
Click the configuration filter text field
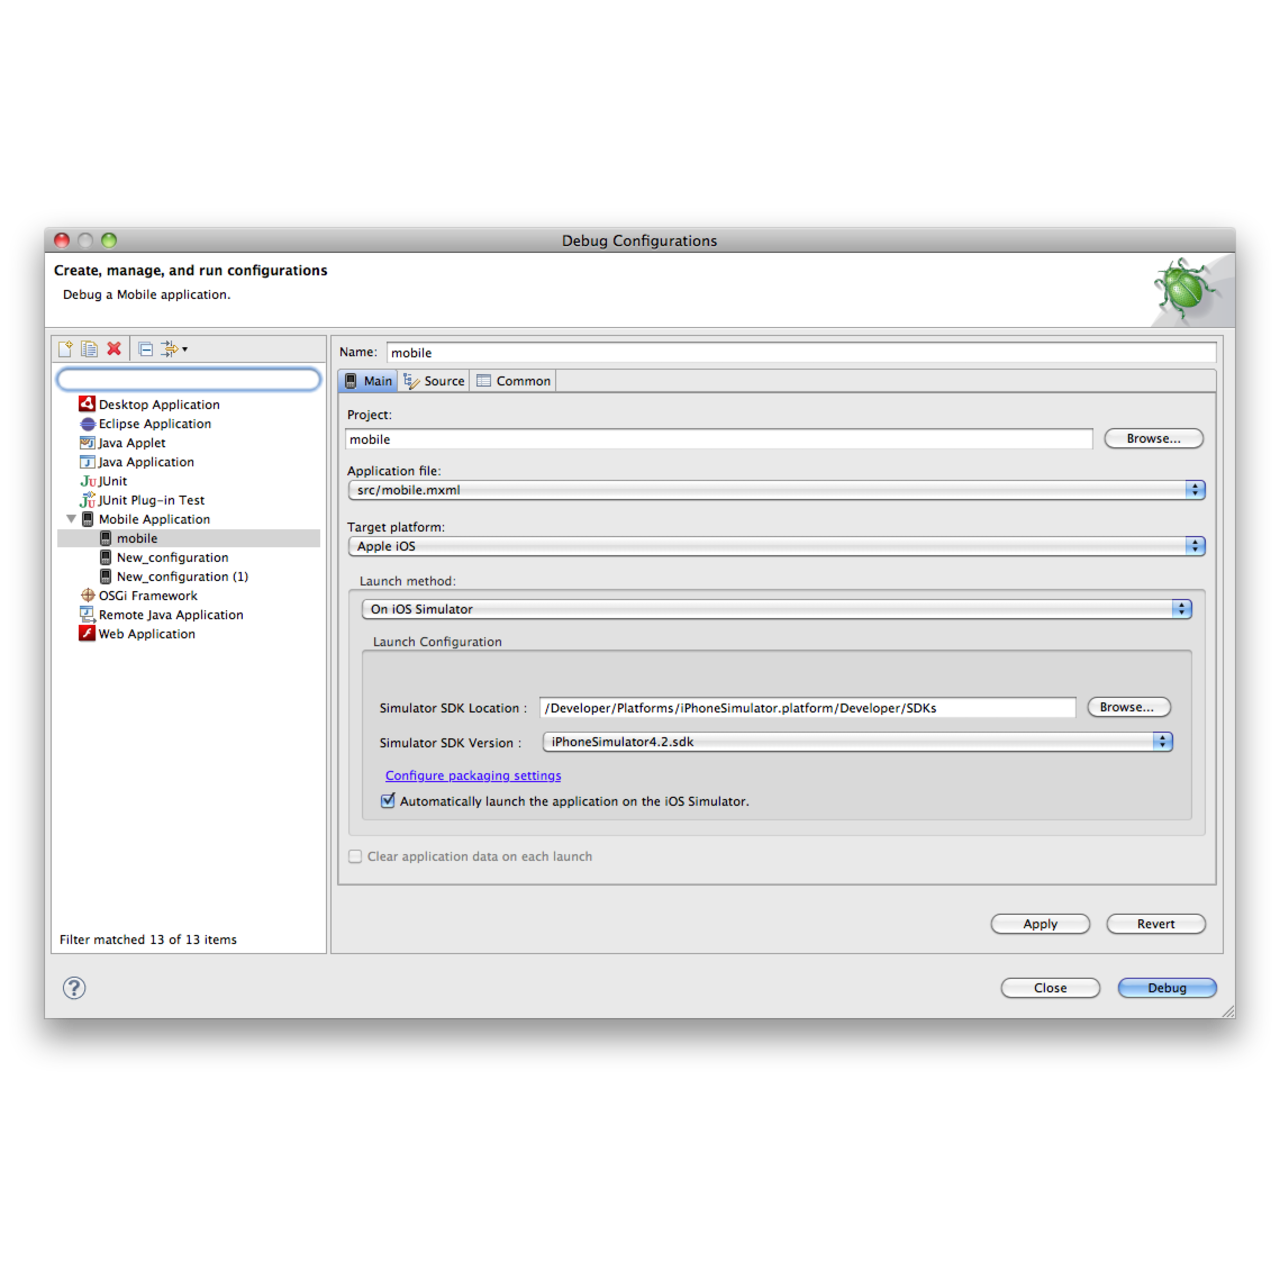pos(189,379)
